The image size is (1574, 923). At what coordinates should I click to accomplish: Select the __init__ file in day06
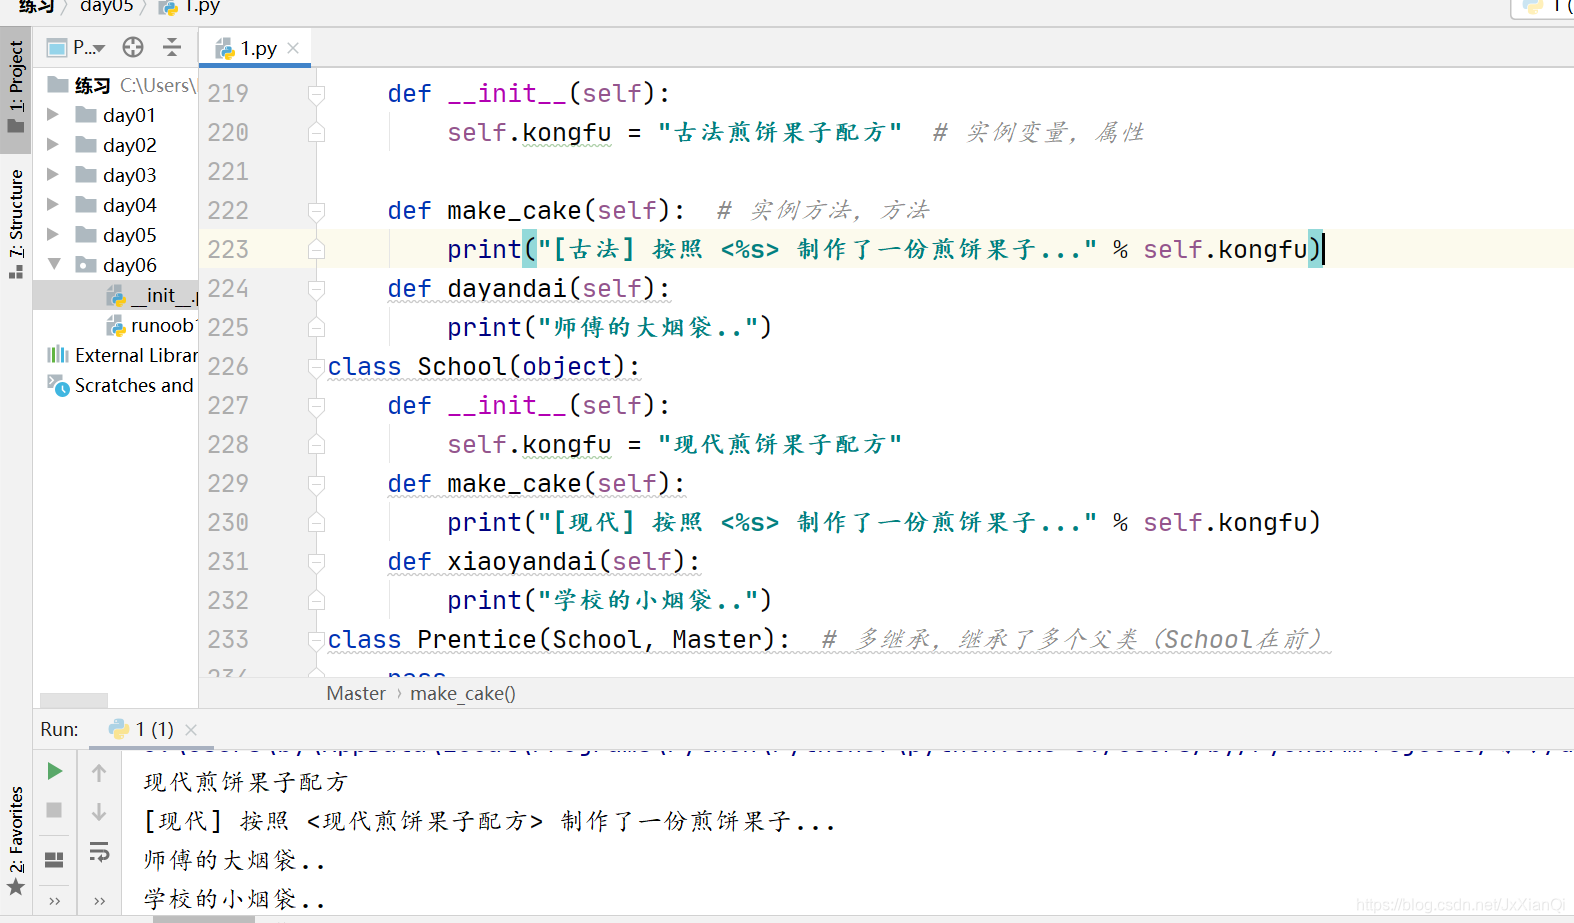click(153, 295)
